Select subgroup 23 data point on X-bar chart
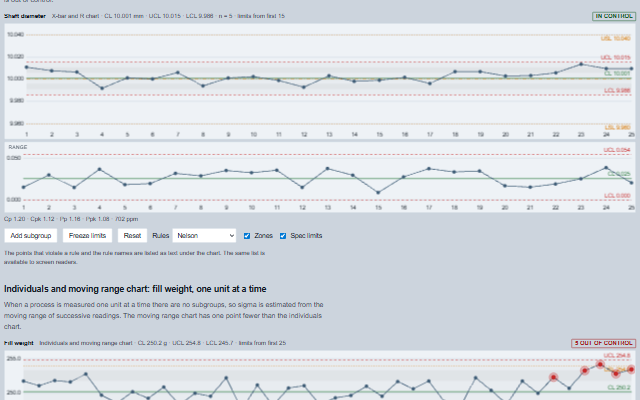The height and width of the screenshot is (400, 640). coord(581,64)
